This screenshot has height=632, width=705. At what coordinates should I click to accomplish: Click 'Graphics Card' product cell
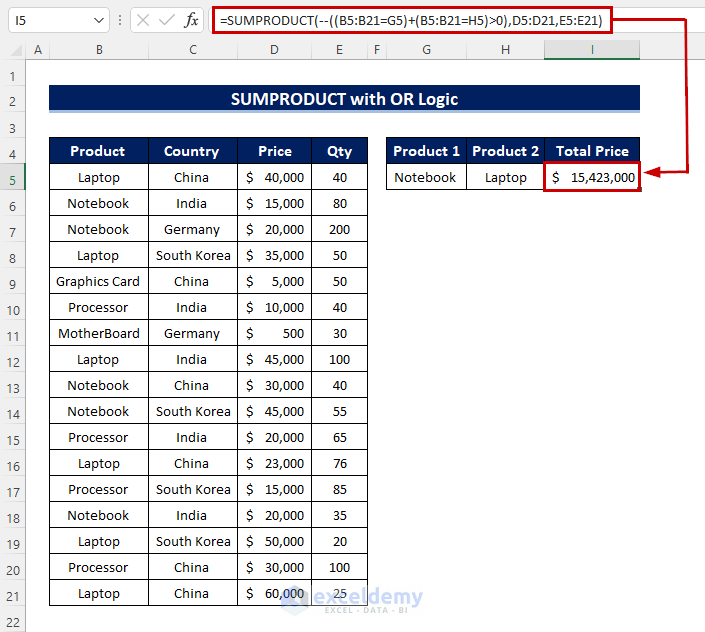click(99, 281)
